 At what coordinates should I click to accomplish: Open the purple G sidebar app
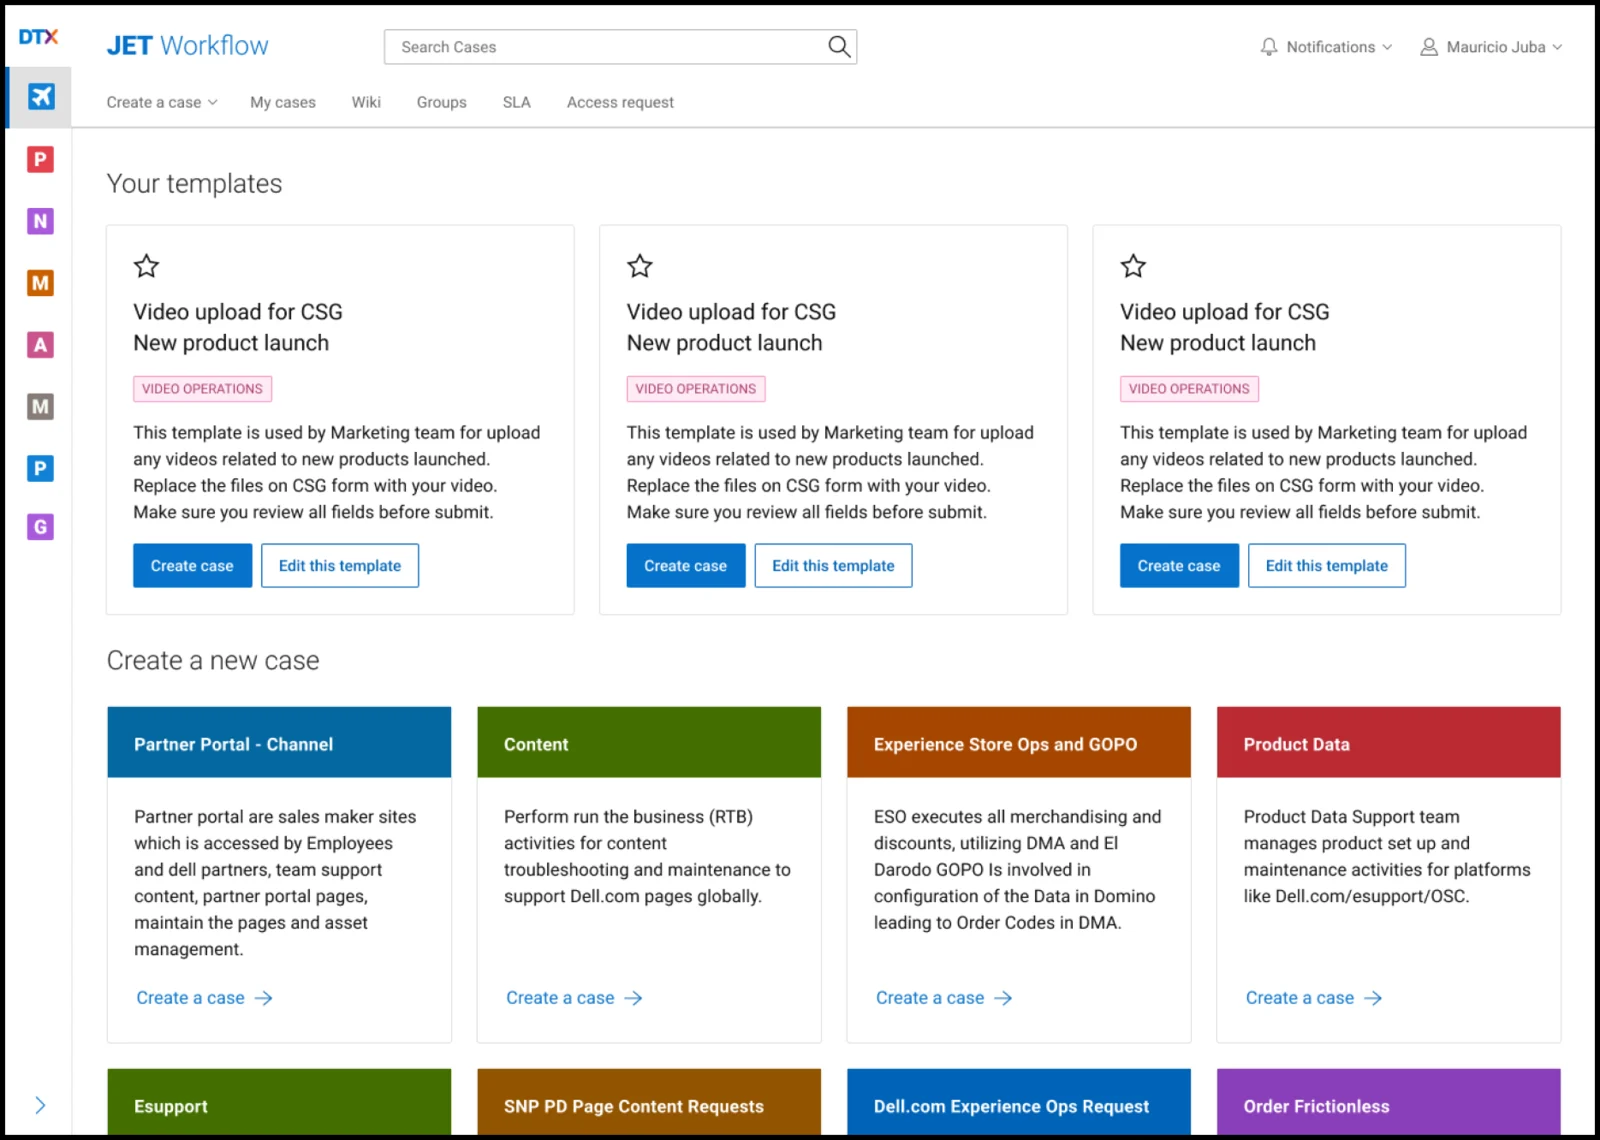(x=40, y=527)
